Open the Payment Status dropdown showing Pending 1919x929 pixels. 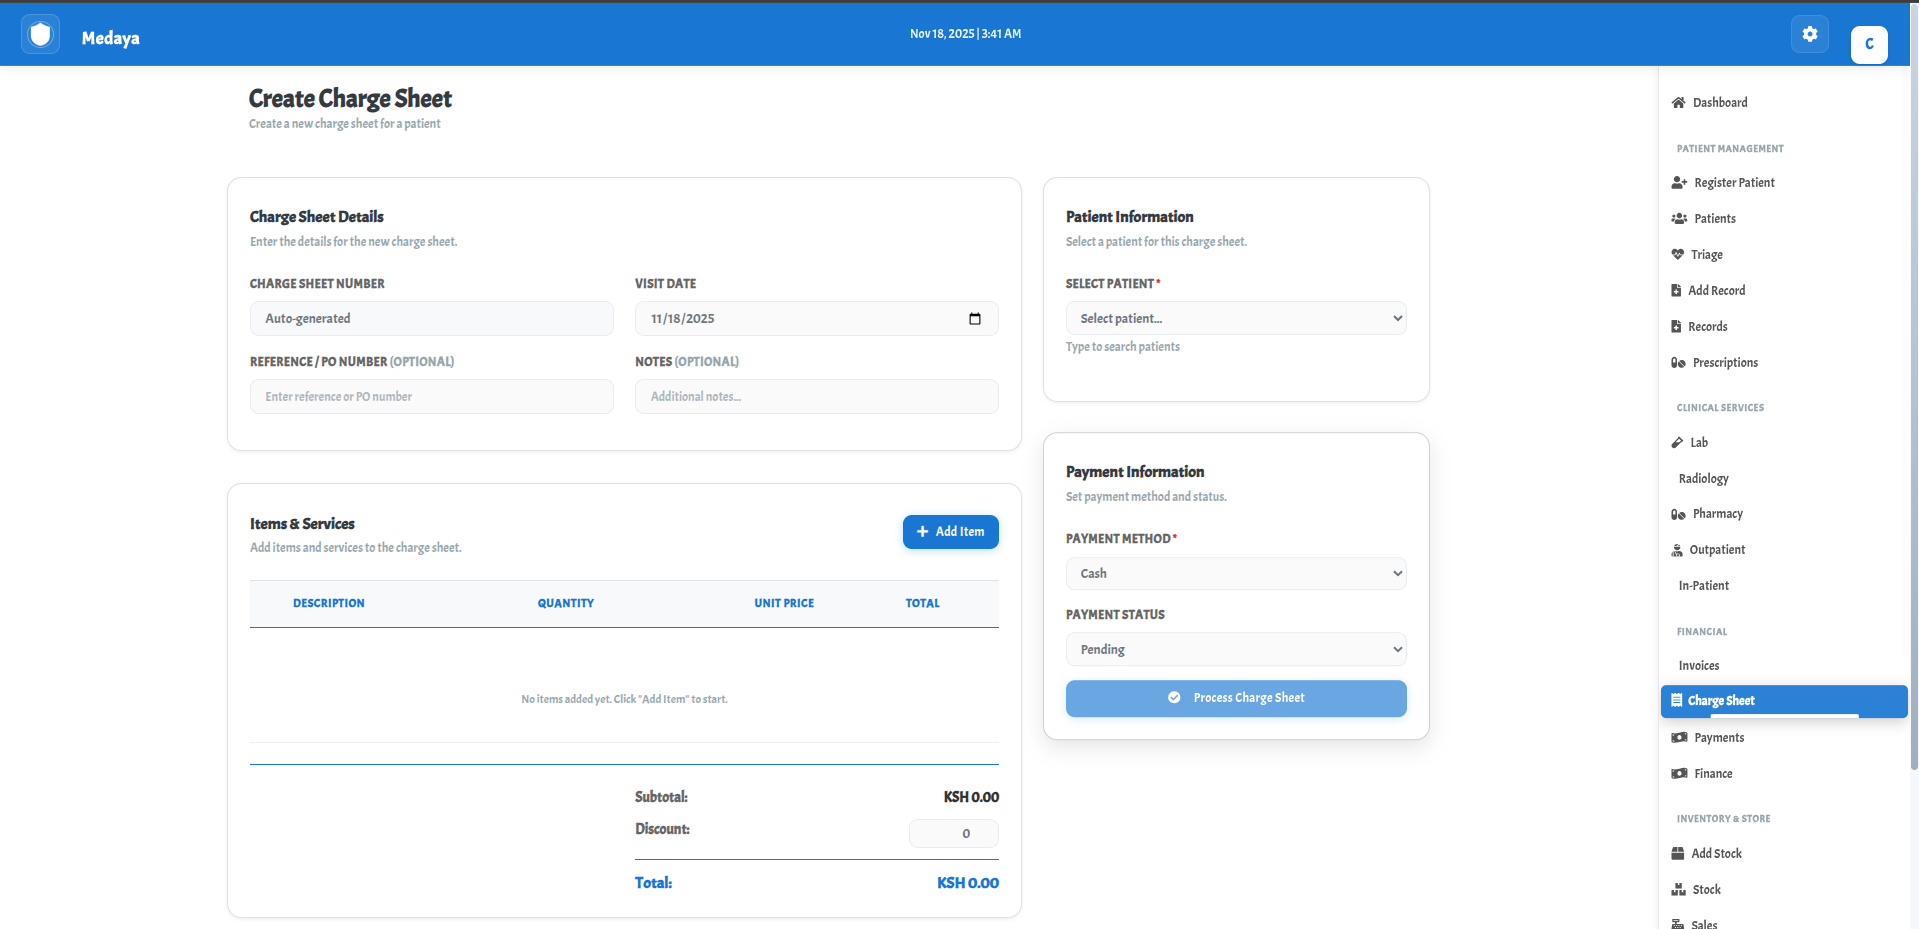click(x=1235, y=649)
